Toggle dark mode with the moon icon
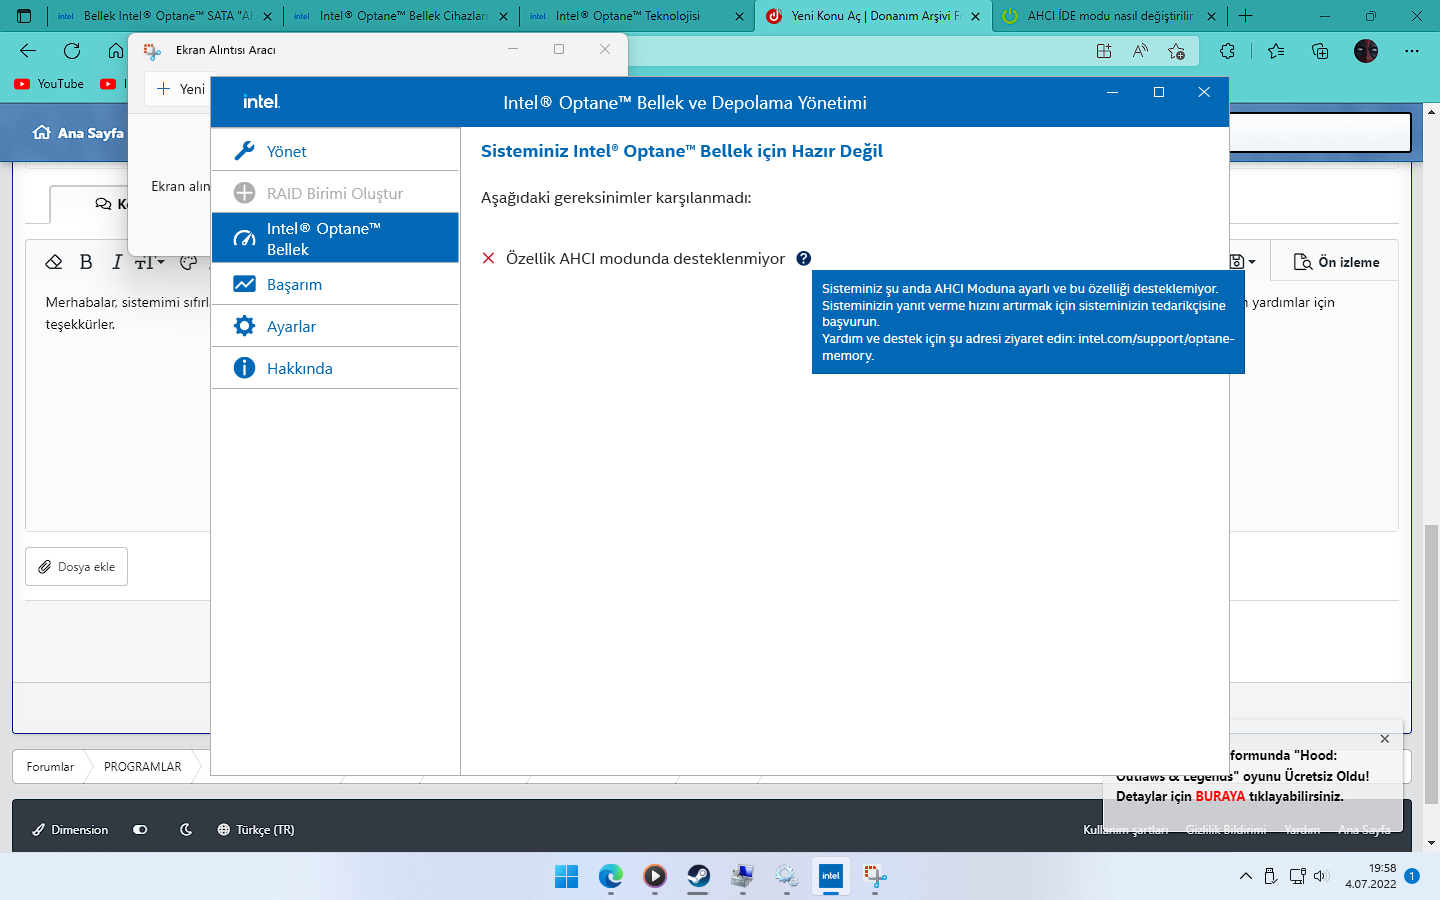This screenshot has width=1440, height=900. coord(186,830)
